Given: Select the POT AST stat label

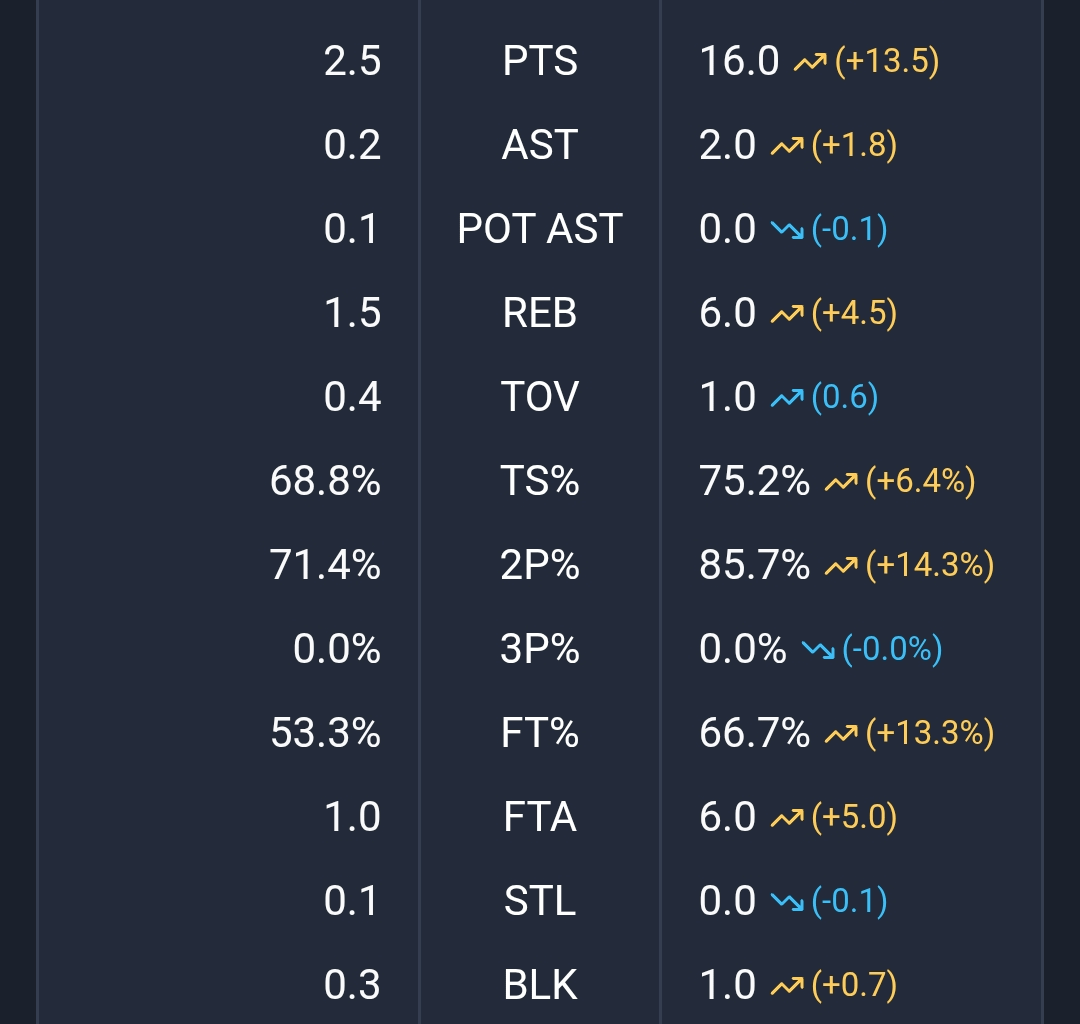Looking at the screenshot, I should [540, 230].
